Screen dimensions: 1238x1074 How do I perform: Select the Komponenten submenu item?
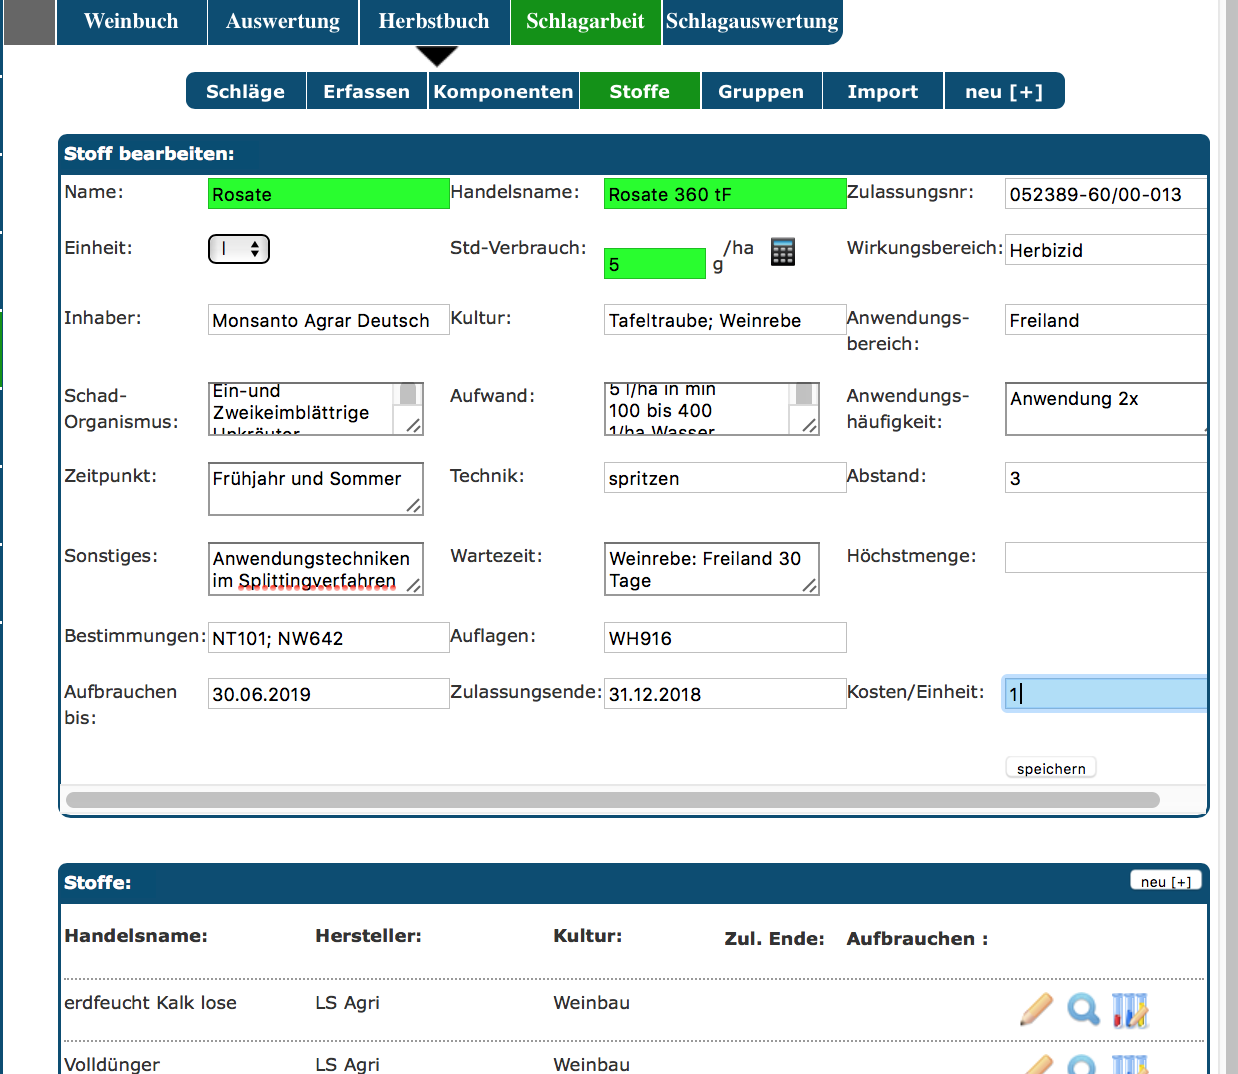pyautogui.click(x=503, y=91)
